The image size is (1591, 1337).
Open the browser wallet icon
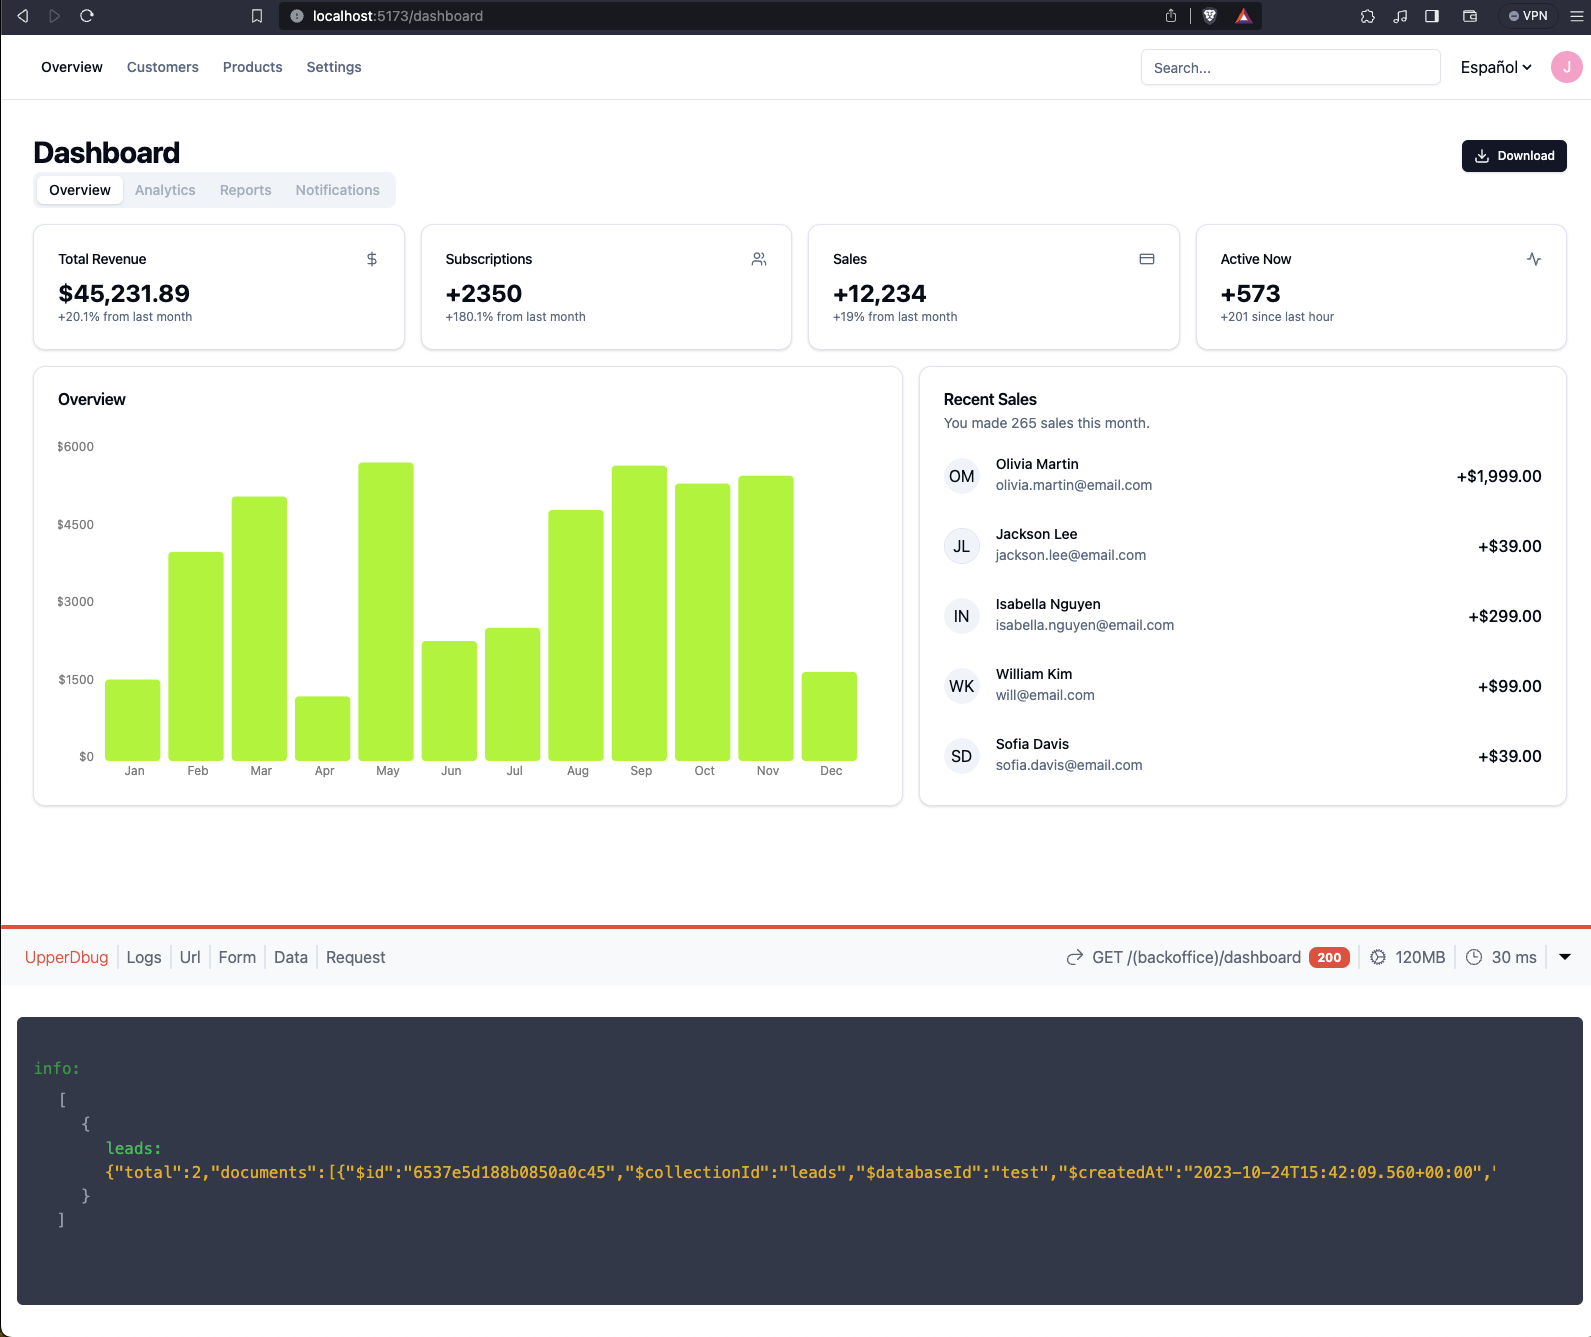click(1470, 16)
